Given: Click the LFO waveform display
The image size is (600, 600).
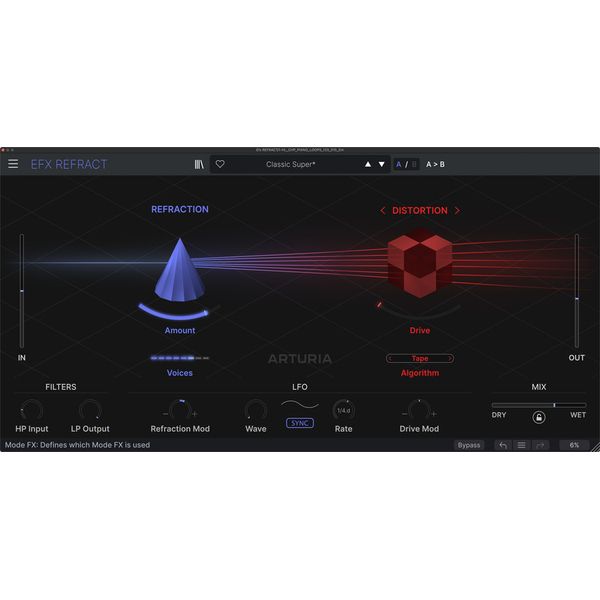Looking at the screenshot, I should pos(300,405).
